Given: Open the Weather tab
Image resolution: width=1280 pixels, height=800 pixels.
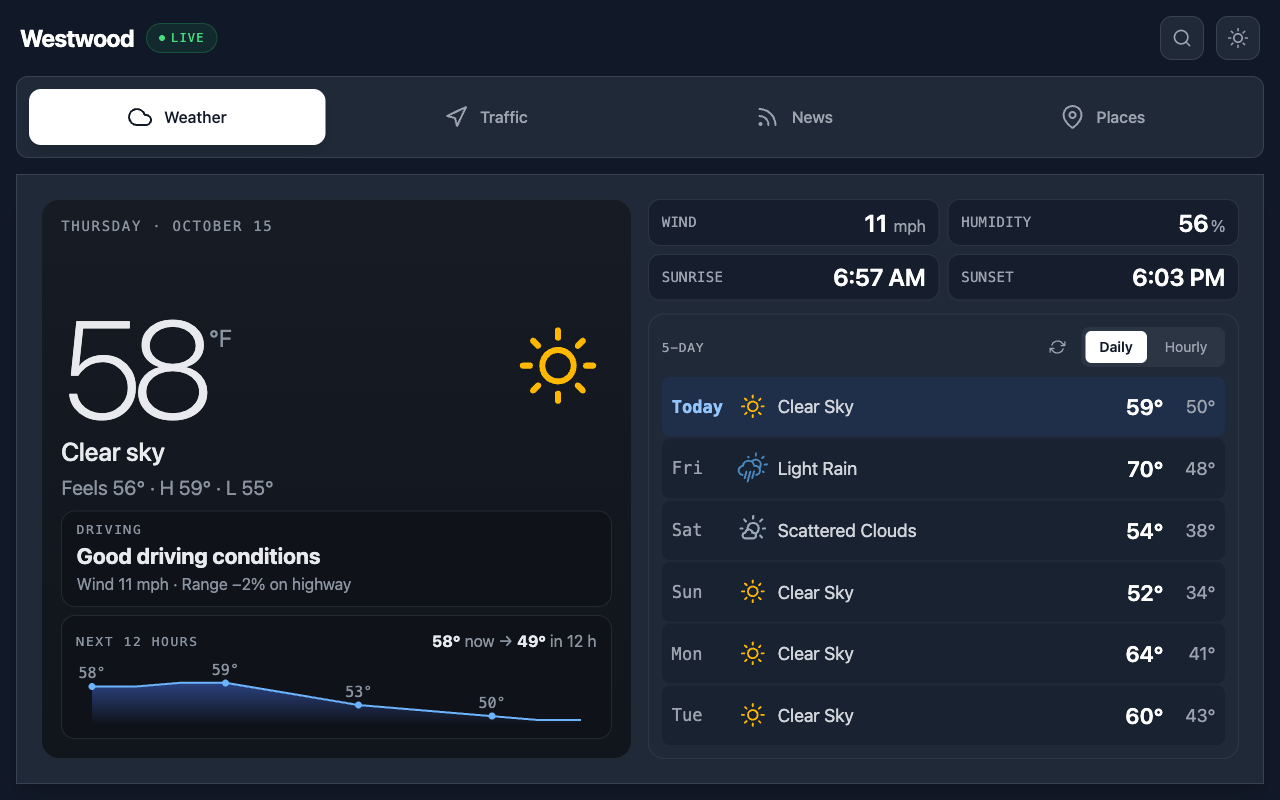Looking at the screenshot, I should click(177, 117).
